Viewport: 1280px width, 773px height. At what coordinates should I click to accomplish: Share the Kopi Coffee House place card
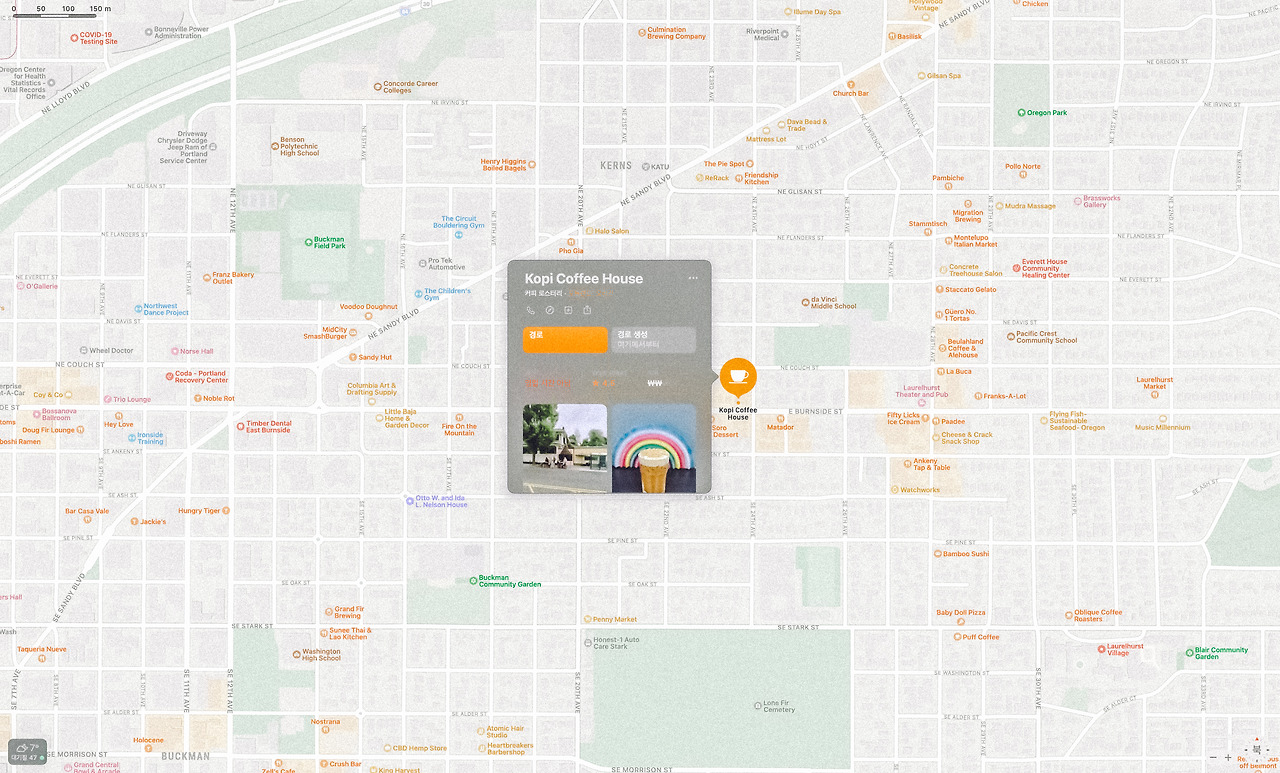tap(587, 310)
